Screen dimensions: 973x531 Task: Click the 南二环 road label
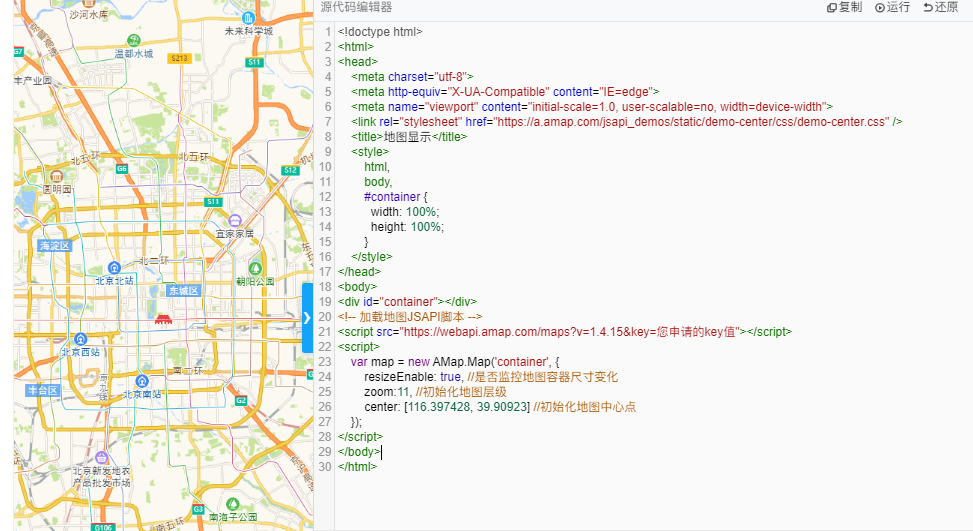(x=187, y=370)
